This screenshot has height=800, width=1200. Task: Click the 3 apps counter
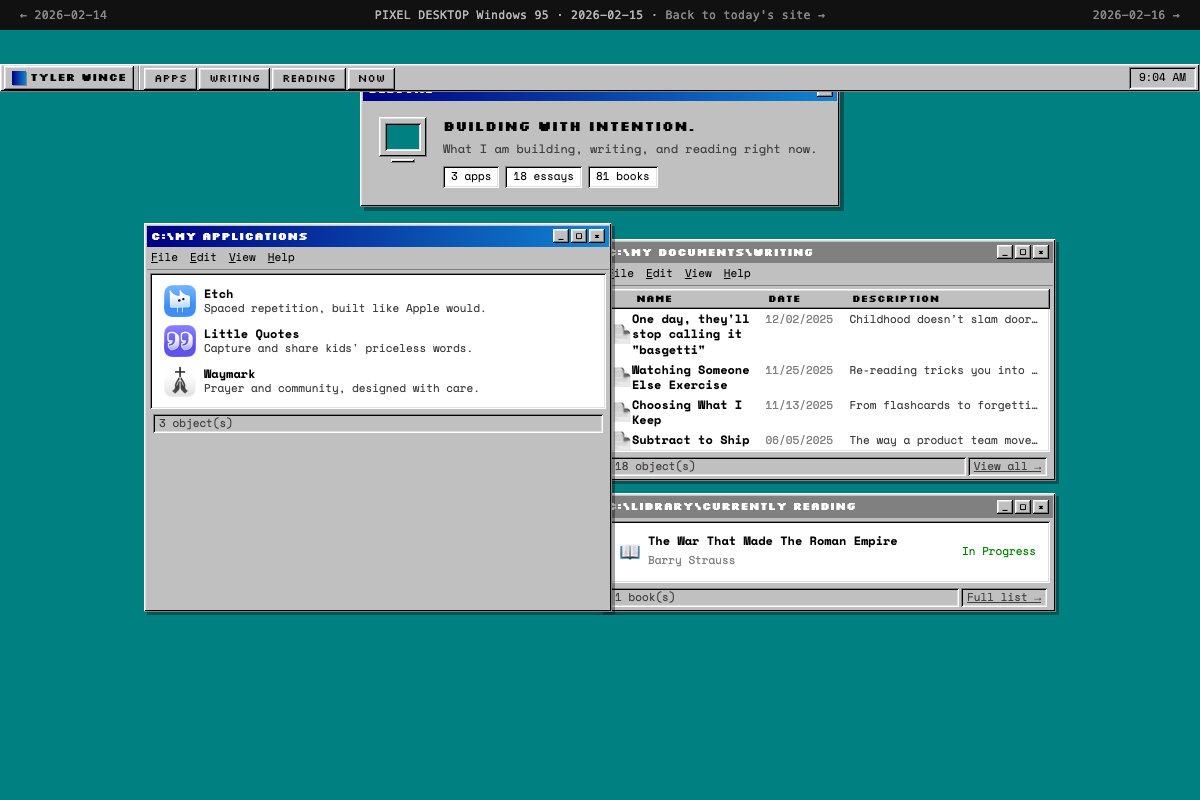coord(471,177)
